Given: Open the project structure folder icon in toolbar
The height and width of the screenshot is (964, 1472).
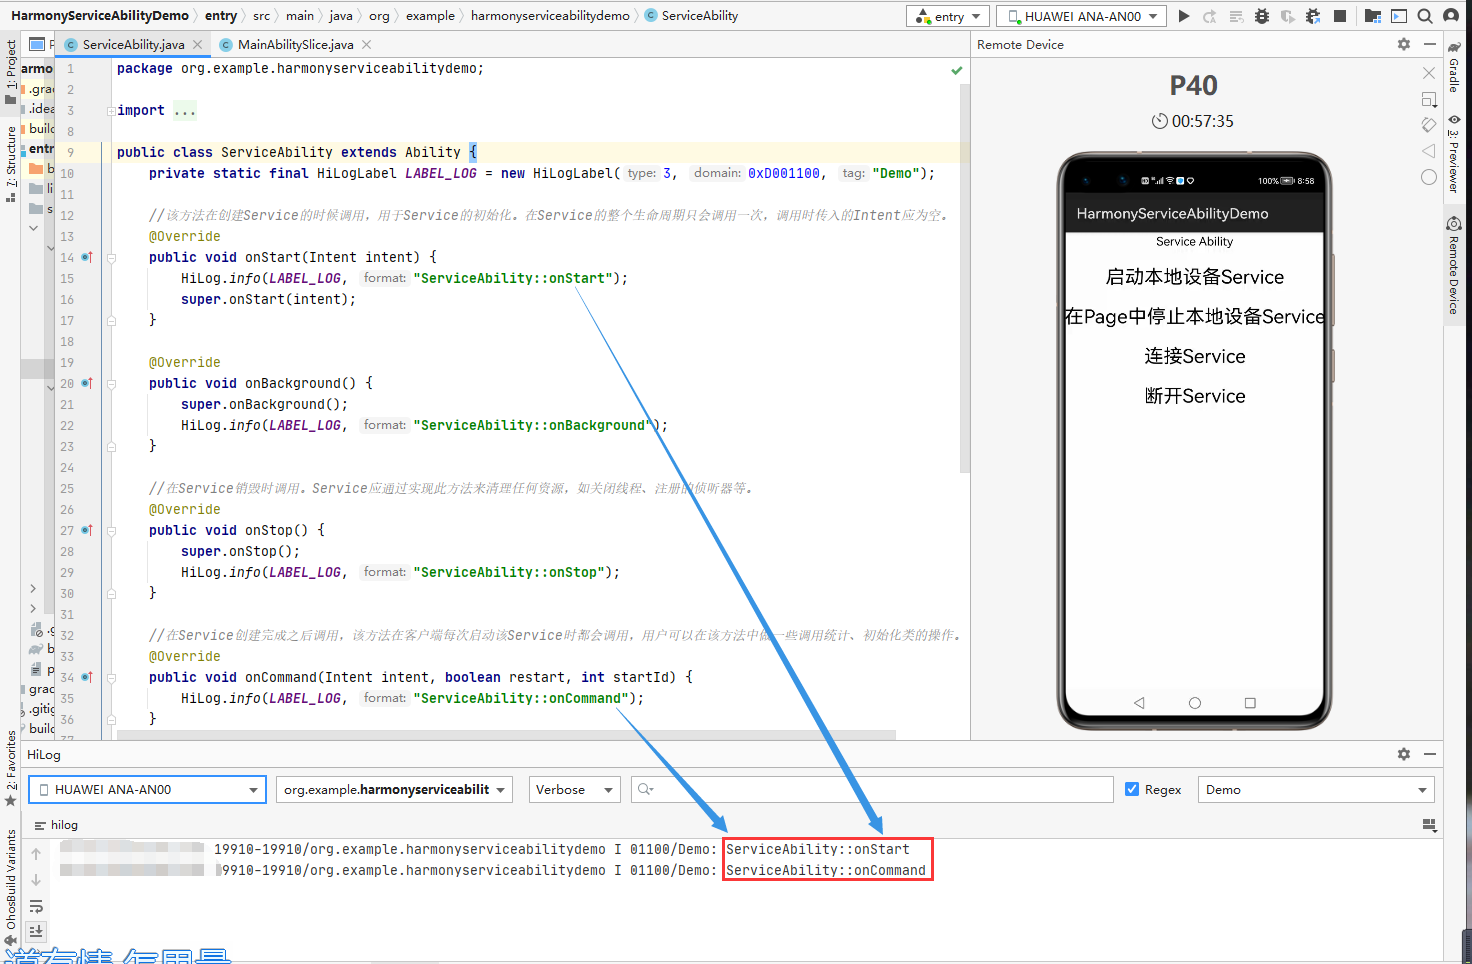Looking at the screenshot, I should 1373,16.
